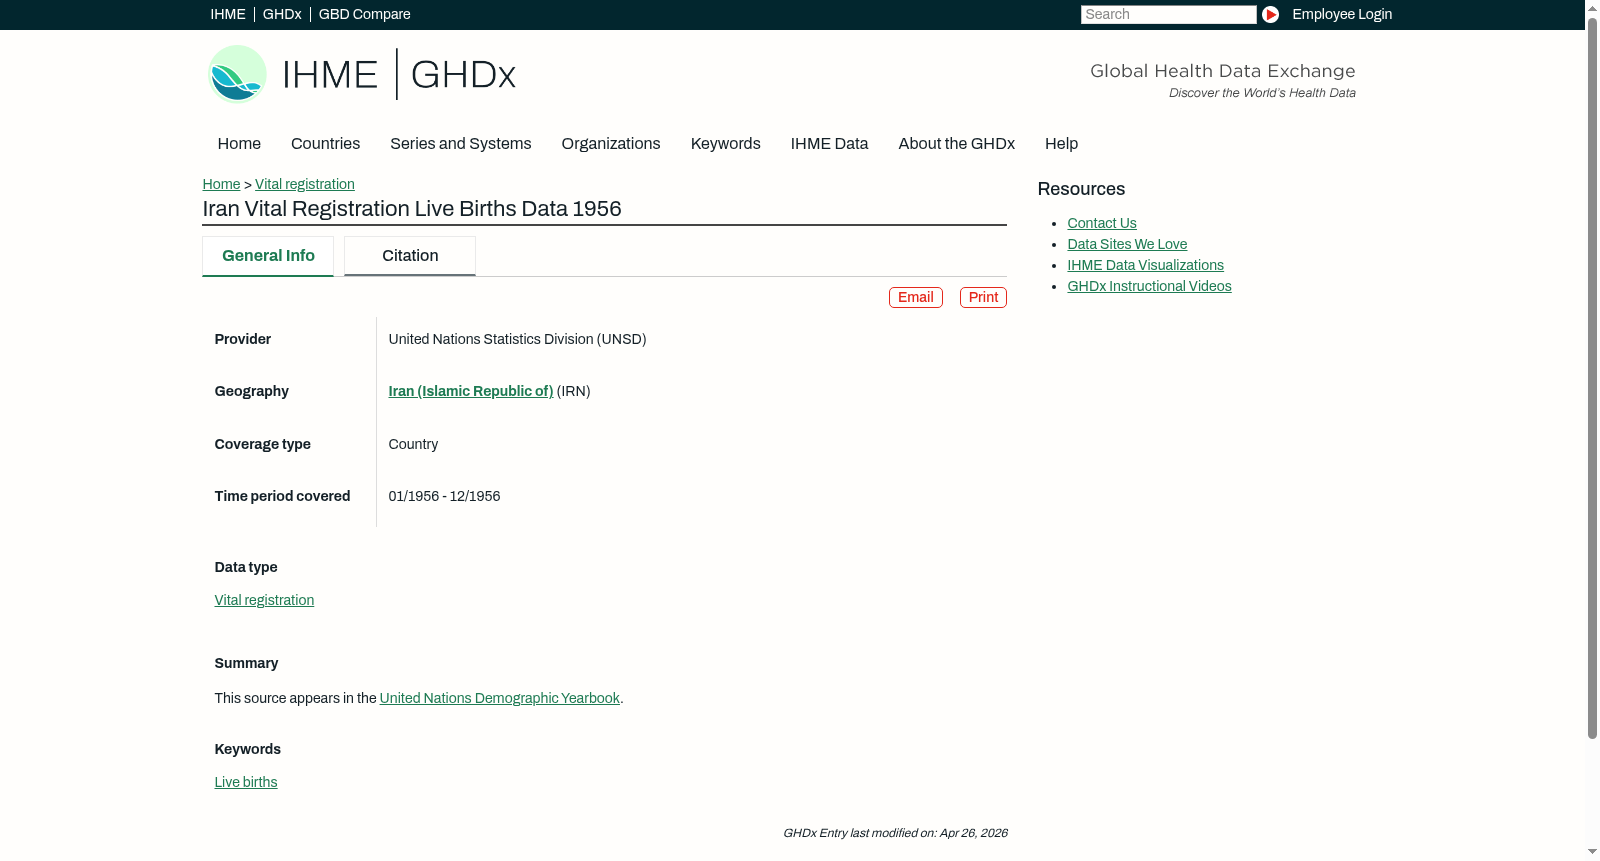The image size is (1600, 861).
Task: Open the GHDx top bar link
Action: point(282,14)
